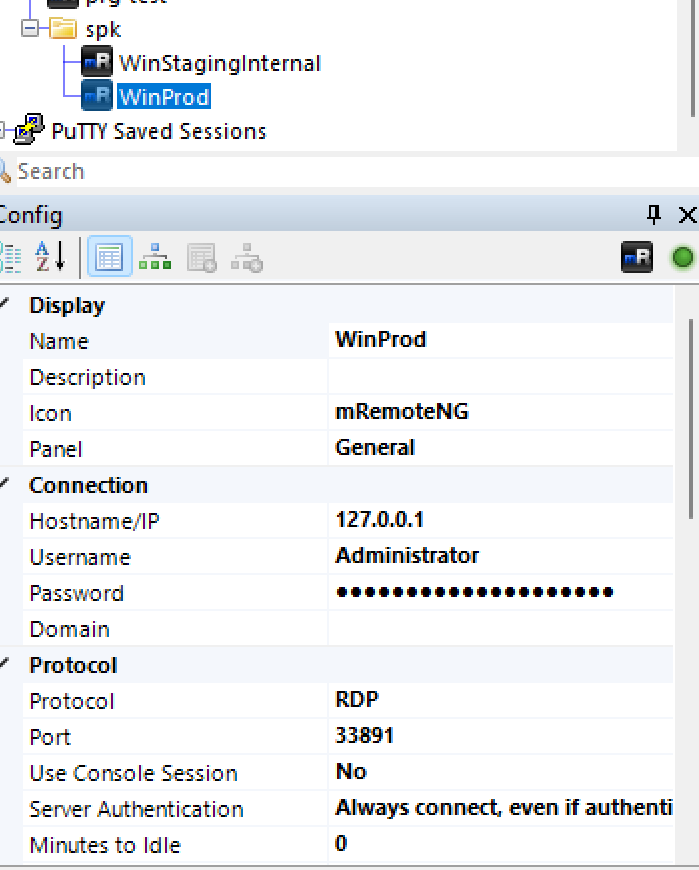Select the spk folder icon
Screen dimensions: 699x870
(x=63, y=28)
